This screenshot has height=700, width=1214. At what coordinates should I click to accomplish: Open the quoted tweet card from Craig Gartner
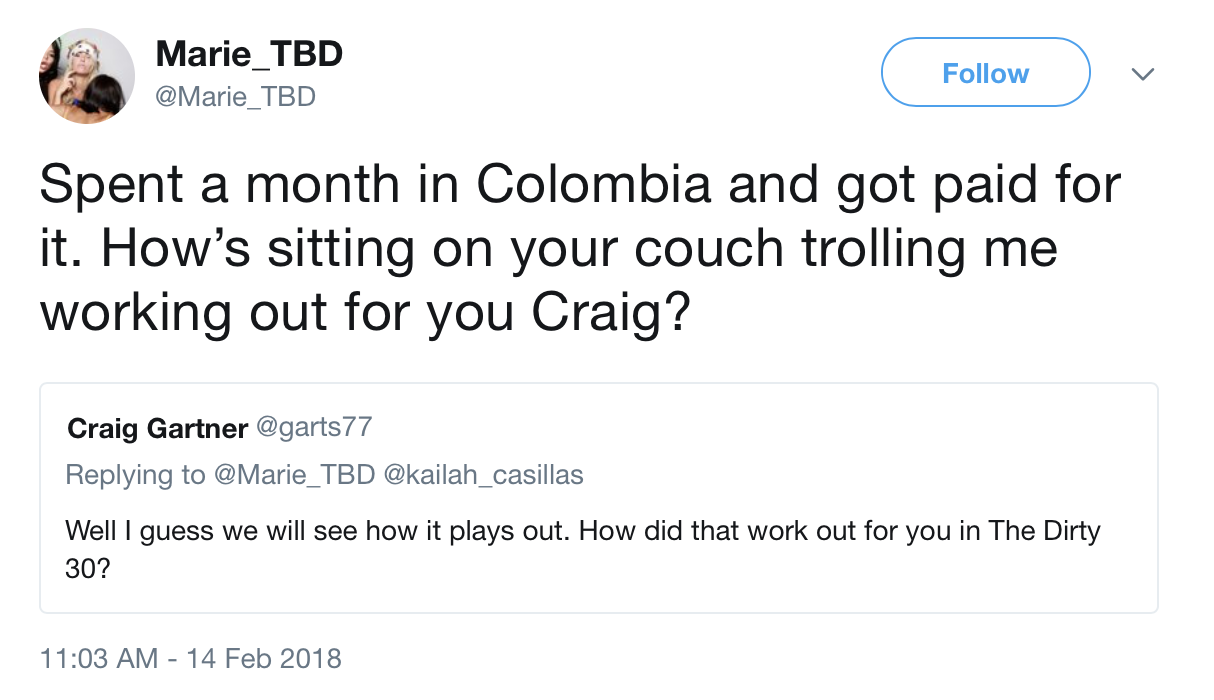tap(599, 497)
